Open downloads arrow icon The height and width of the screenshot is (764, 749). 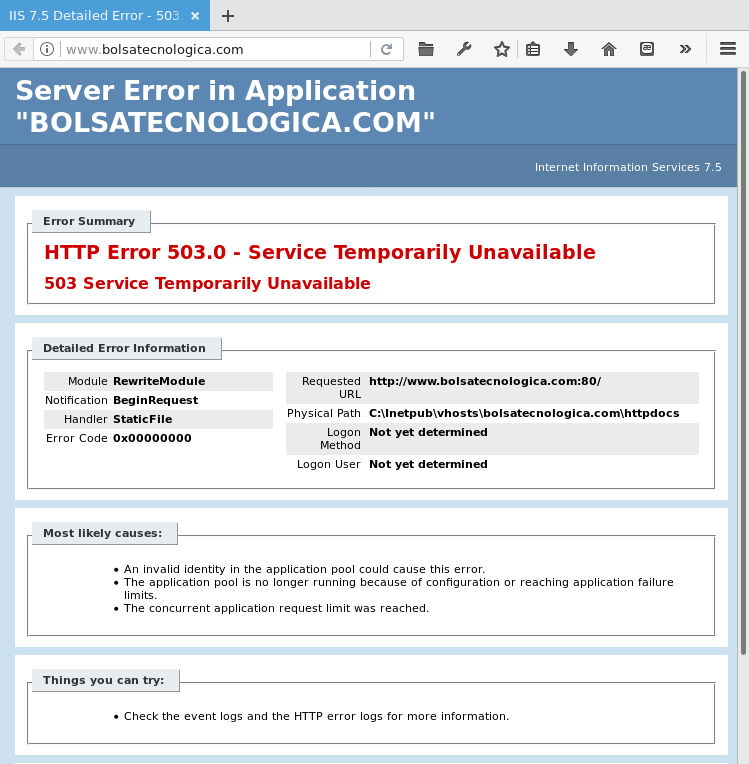(x=571, y=49)
